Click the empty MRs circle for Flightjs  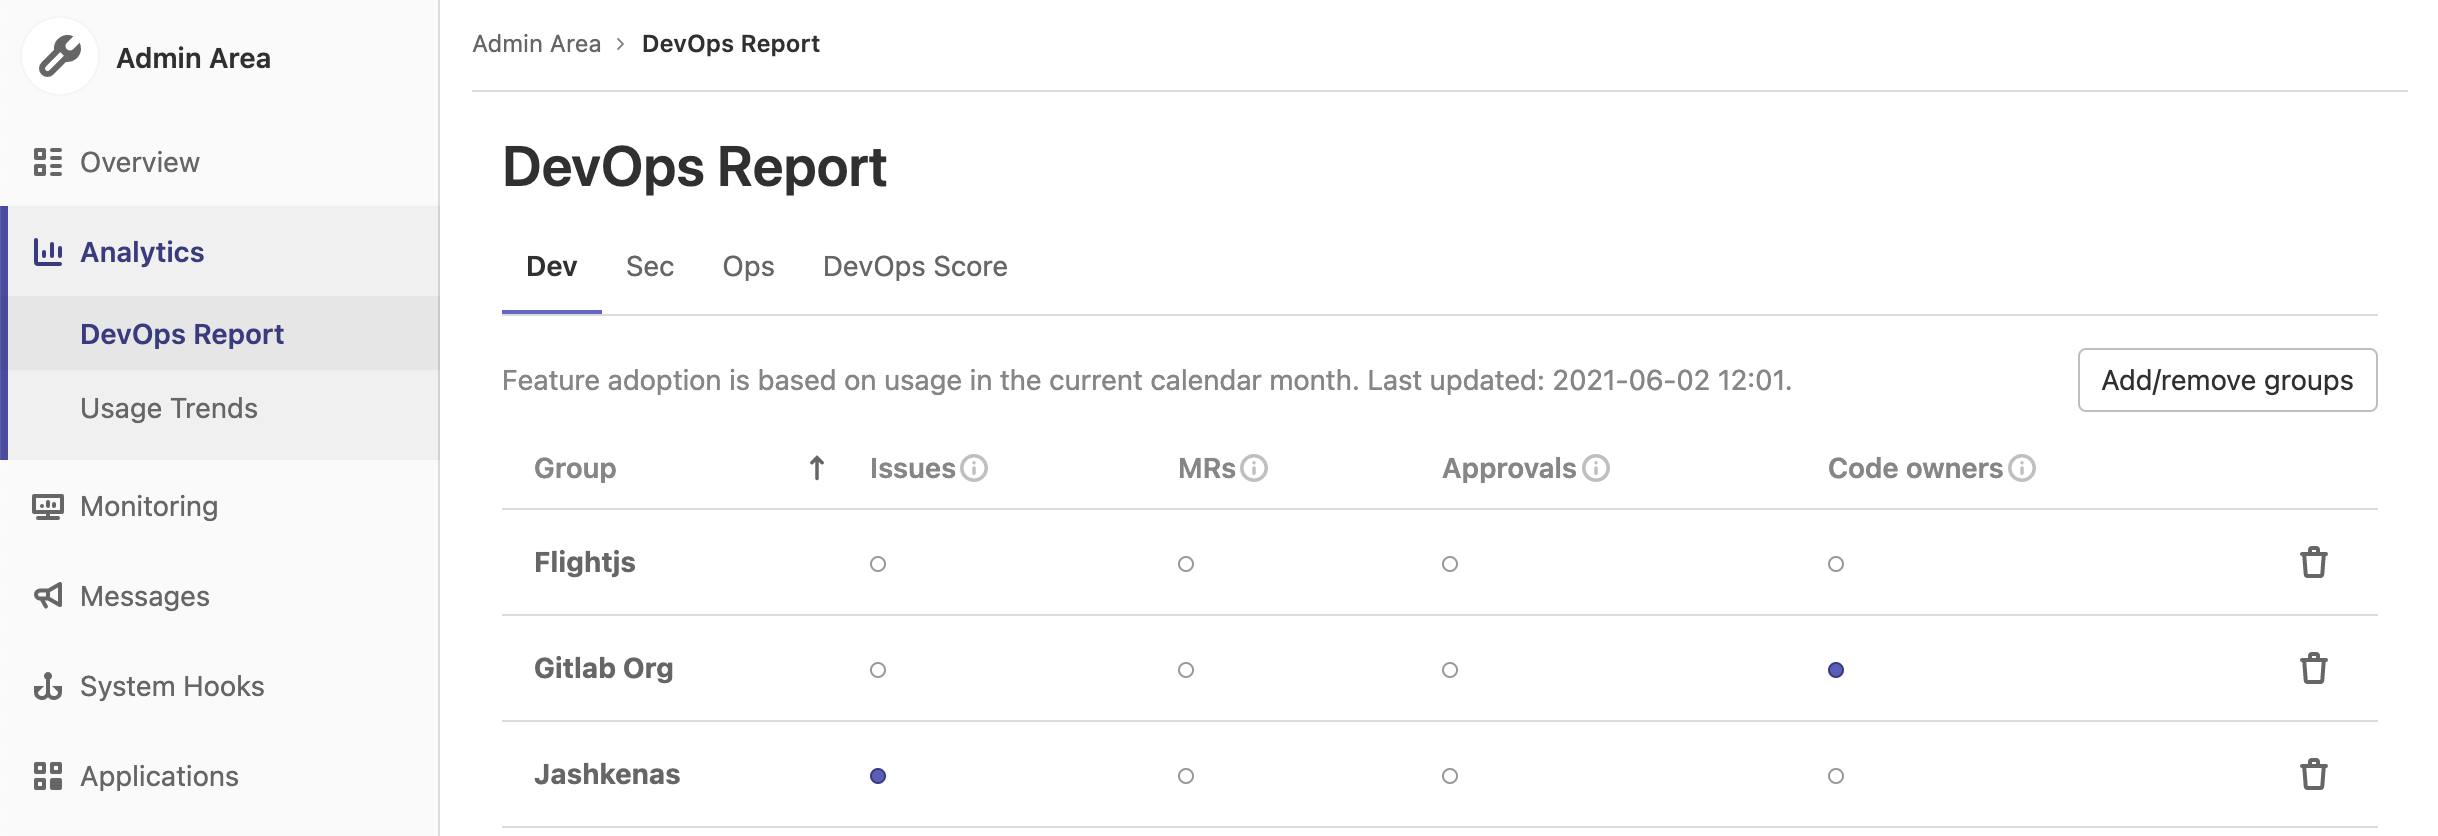click(x=1186, y=564)
